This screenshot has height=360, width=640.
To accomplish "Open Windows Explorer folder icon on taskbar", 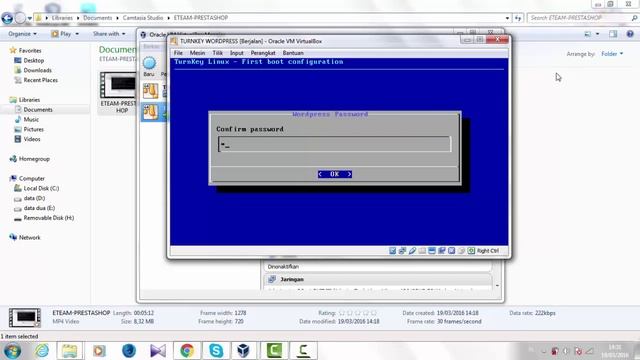I will pos(69,351).
